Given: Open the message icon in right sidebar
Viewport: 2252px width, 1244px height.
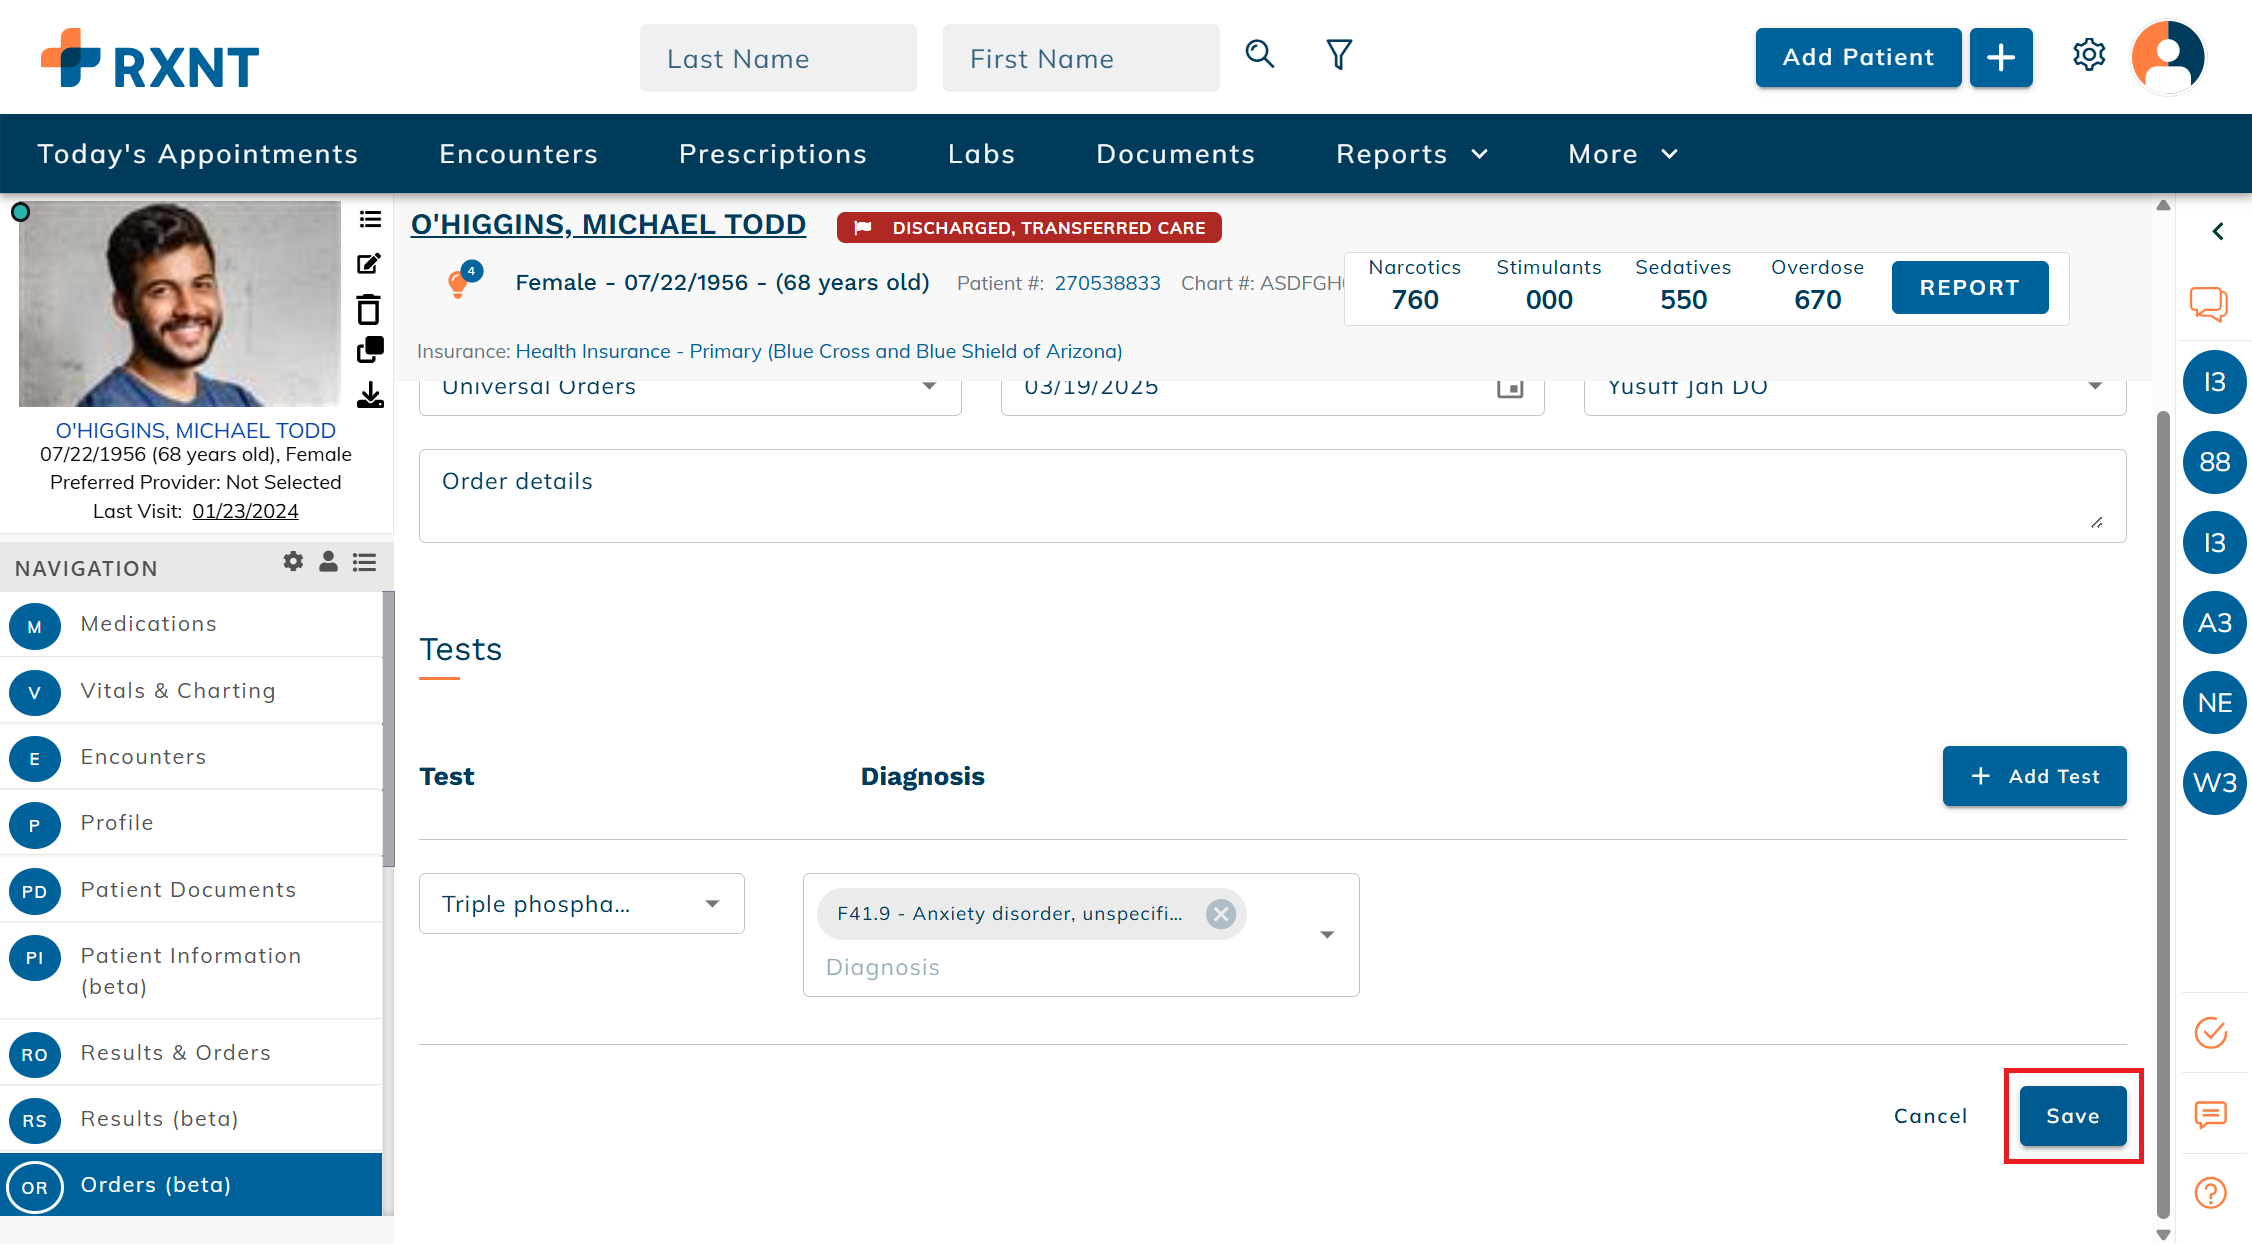Looking at the screenshot, I should pos(2211,1114).
